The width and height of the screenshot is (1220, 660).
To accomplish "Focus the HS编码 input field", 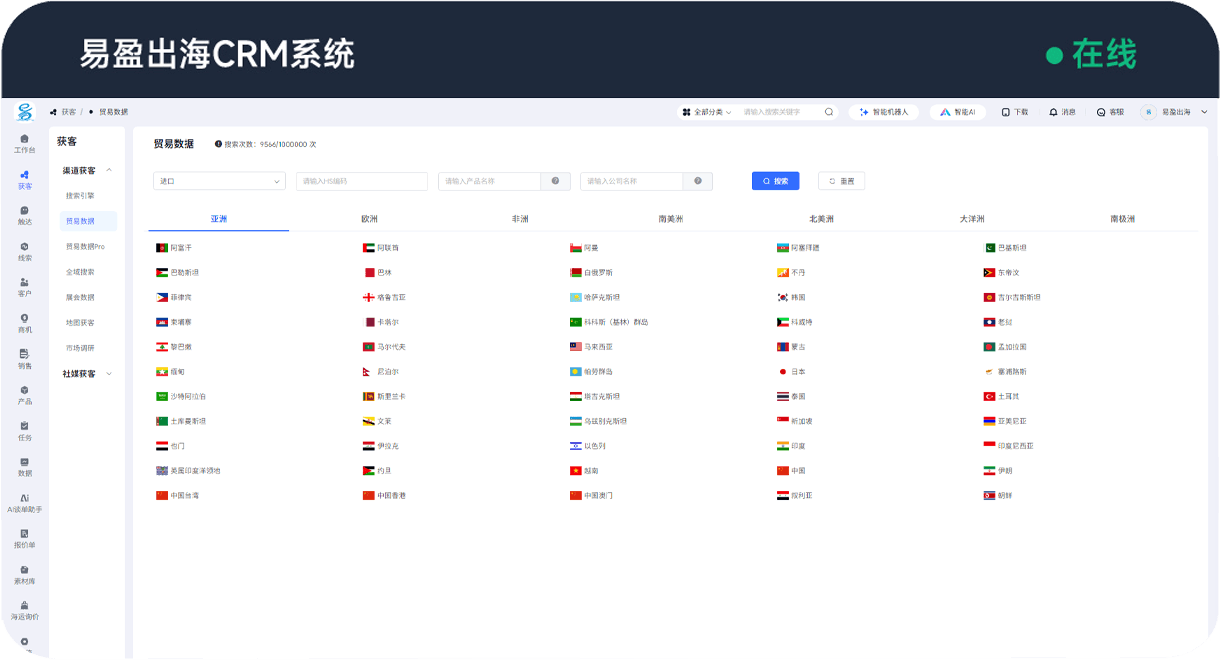I will (x=361, y=181).
